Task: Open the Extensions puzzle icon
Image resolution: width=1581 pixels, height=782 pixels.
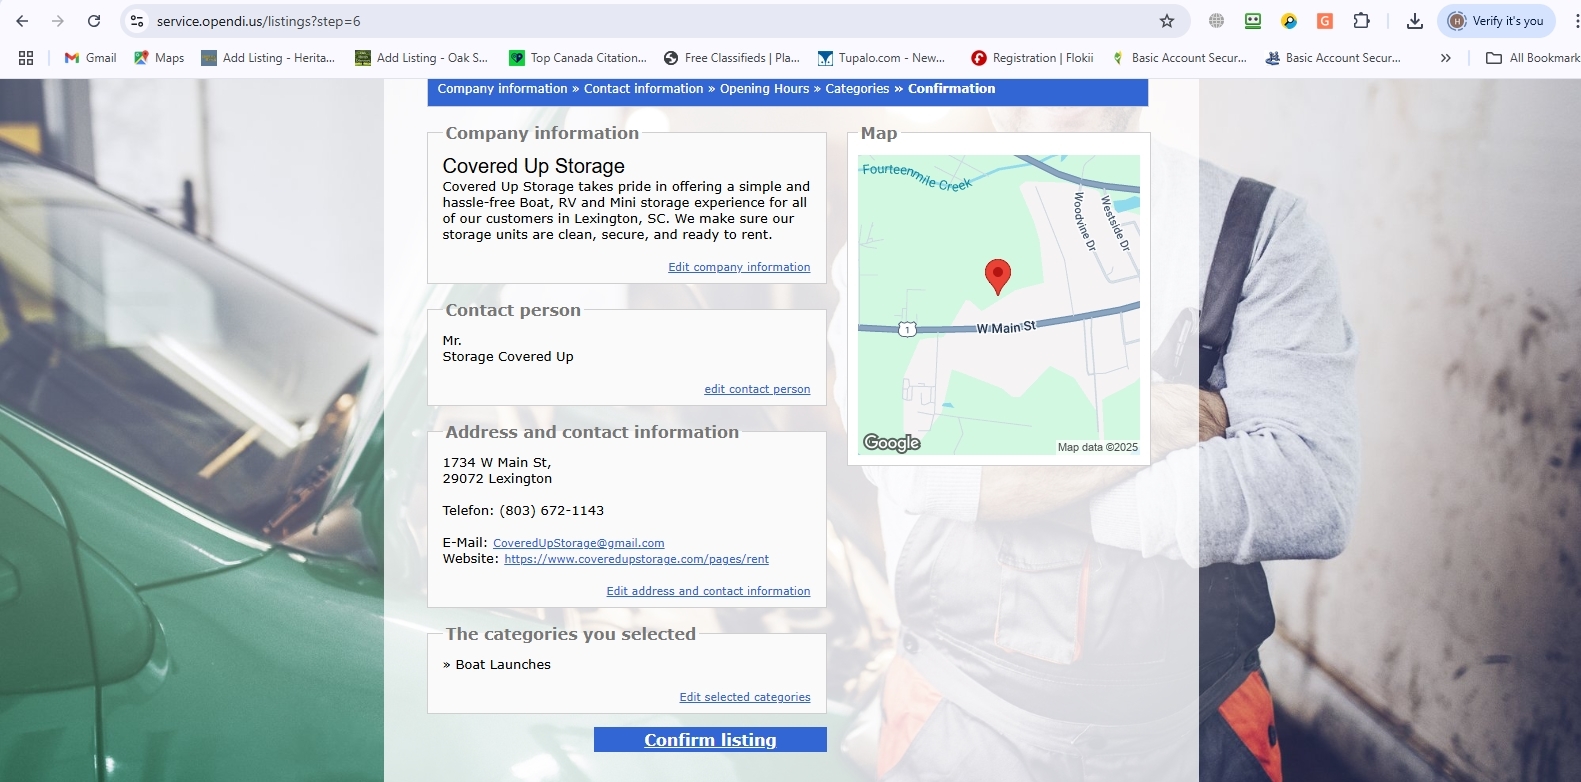Action: (1361, 21)
